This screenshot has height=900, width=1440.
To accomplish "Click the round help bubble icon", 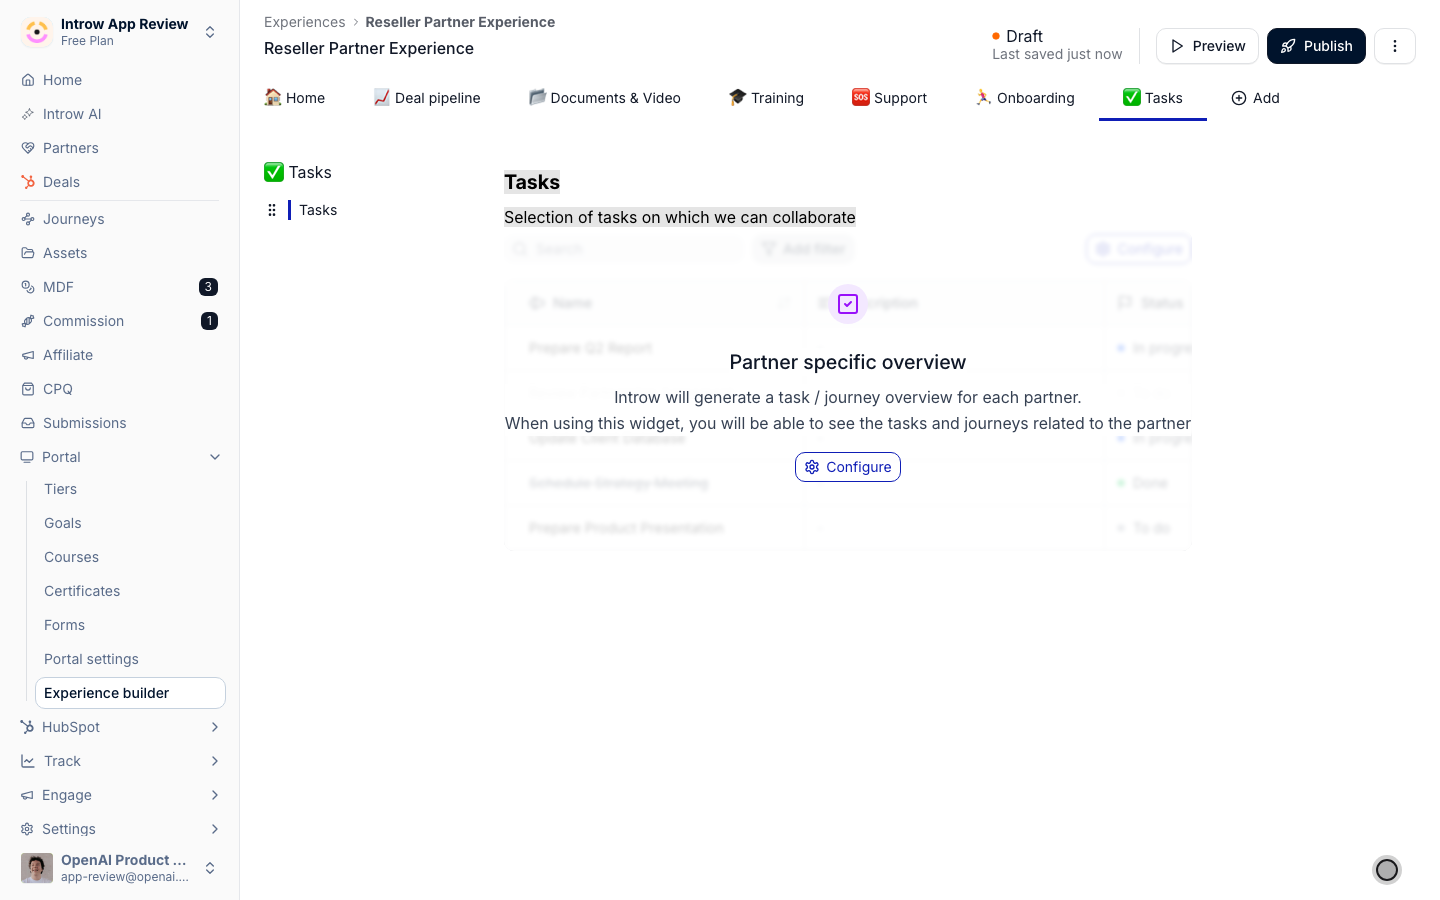I will (1387, 870).
